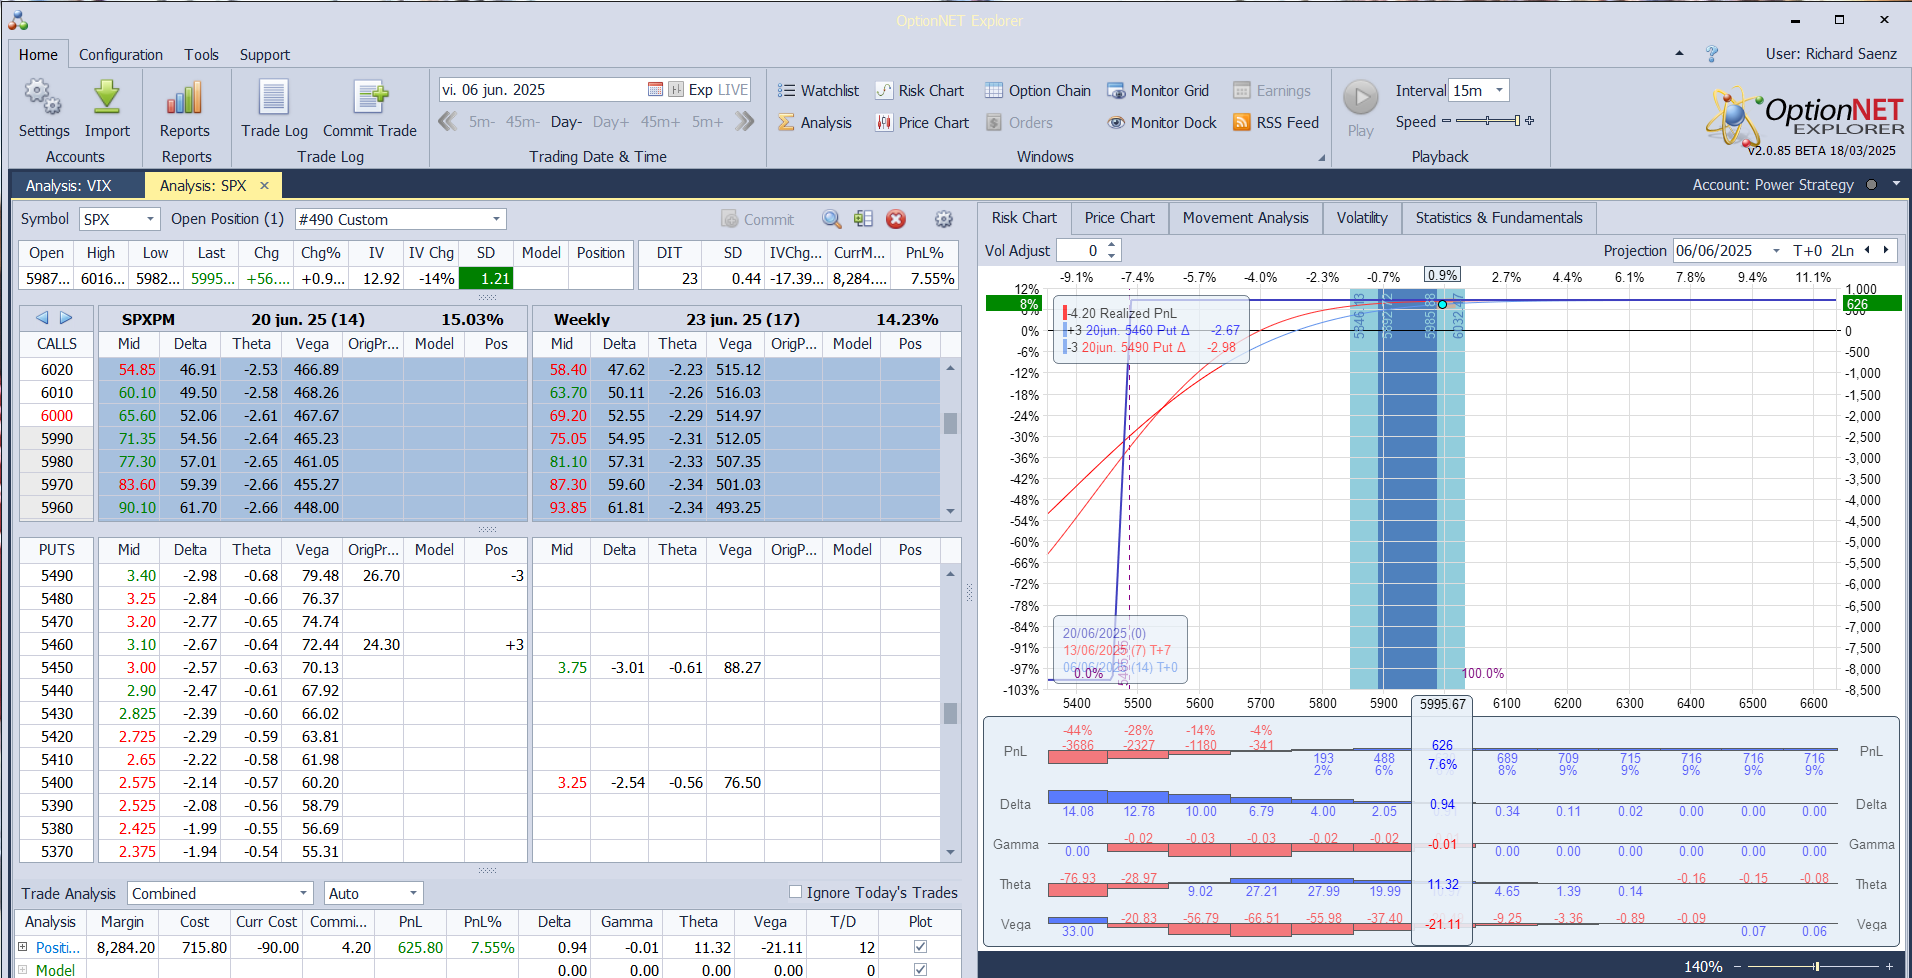Adjust the playback Speed slider
1912x978 pixels.
[x=1488, y=121]
